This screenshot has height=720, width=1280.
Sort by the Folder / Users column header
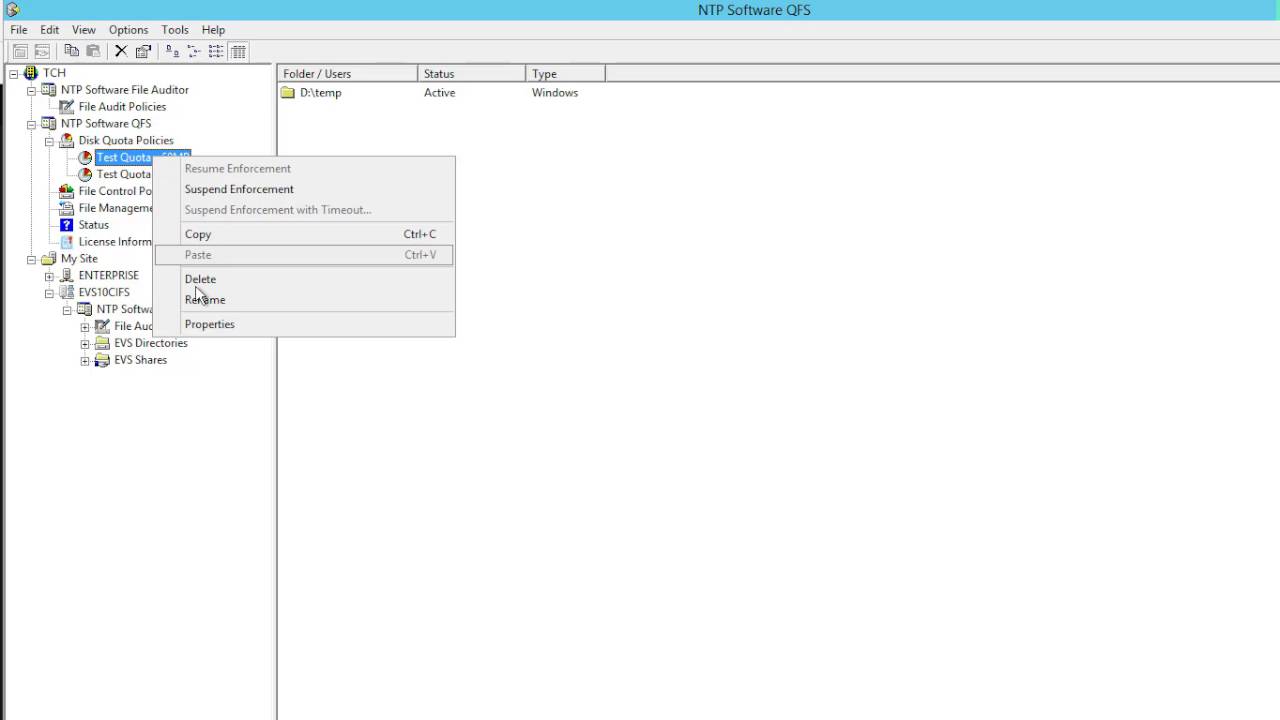click(348, 74)
